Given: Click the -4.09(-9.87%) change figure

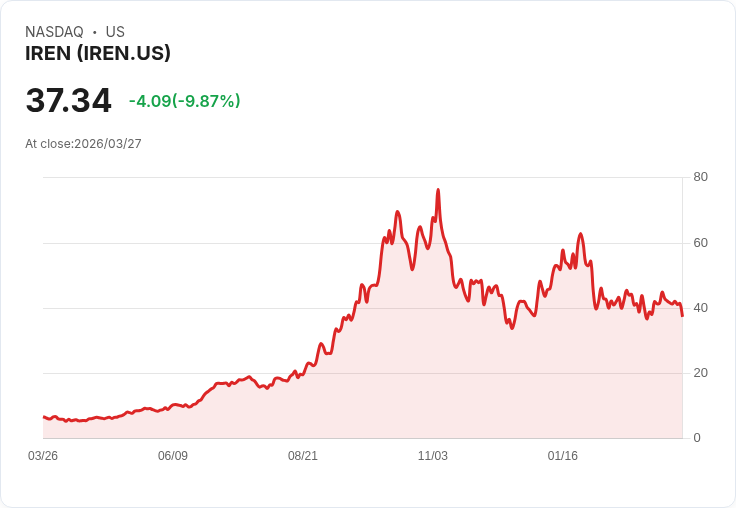Looking at the screenshot, I should 184,101.
